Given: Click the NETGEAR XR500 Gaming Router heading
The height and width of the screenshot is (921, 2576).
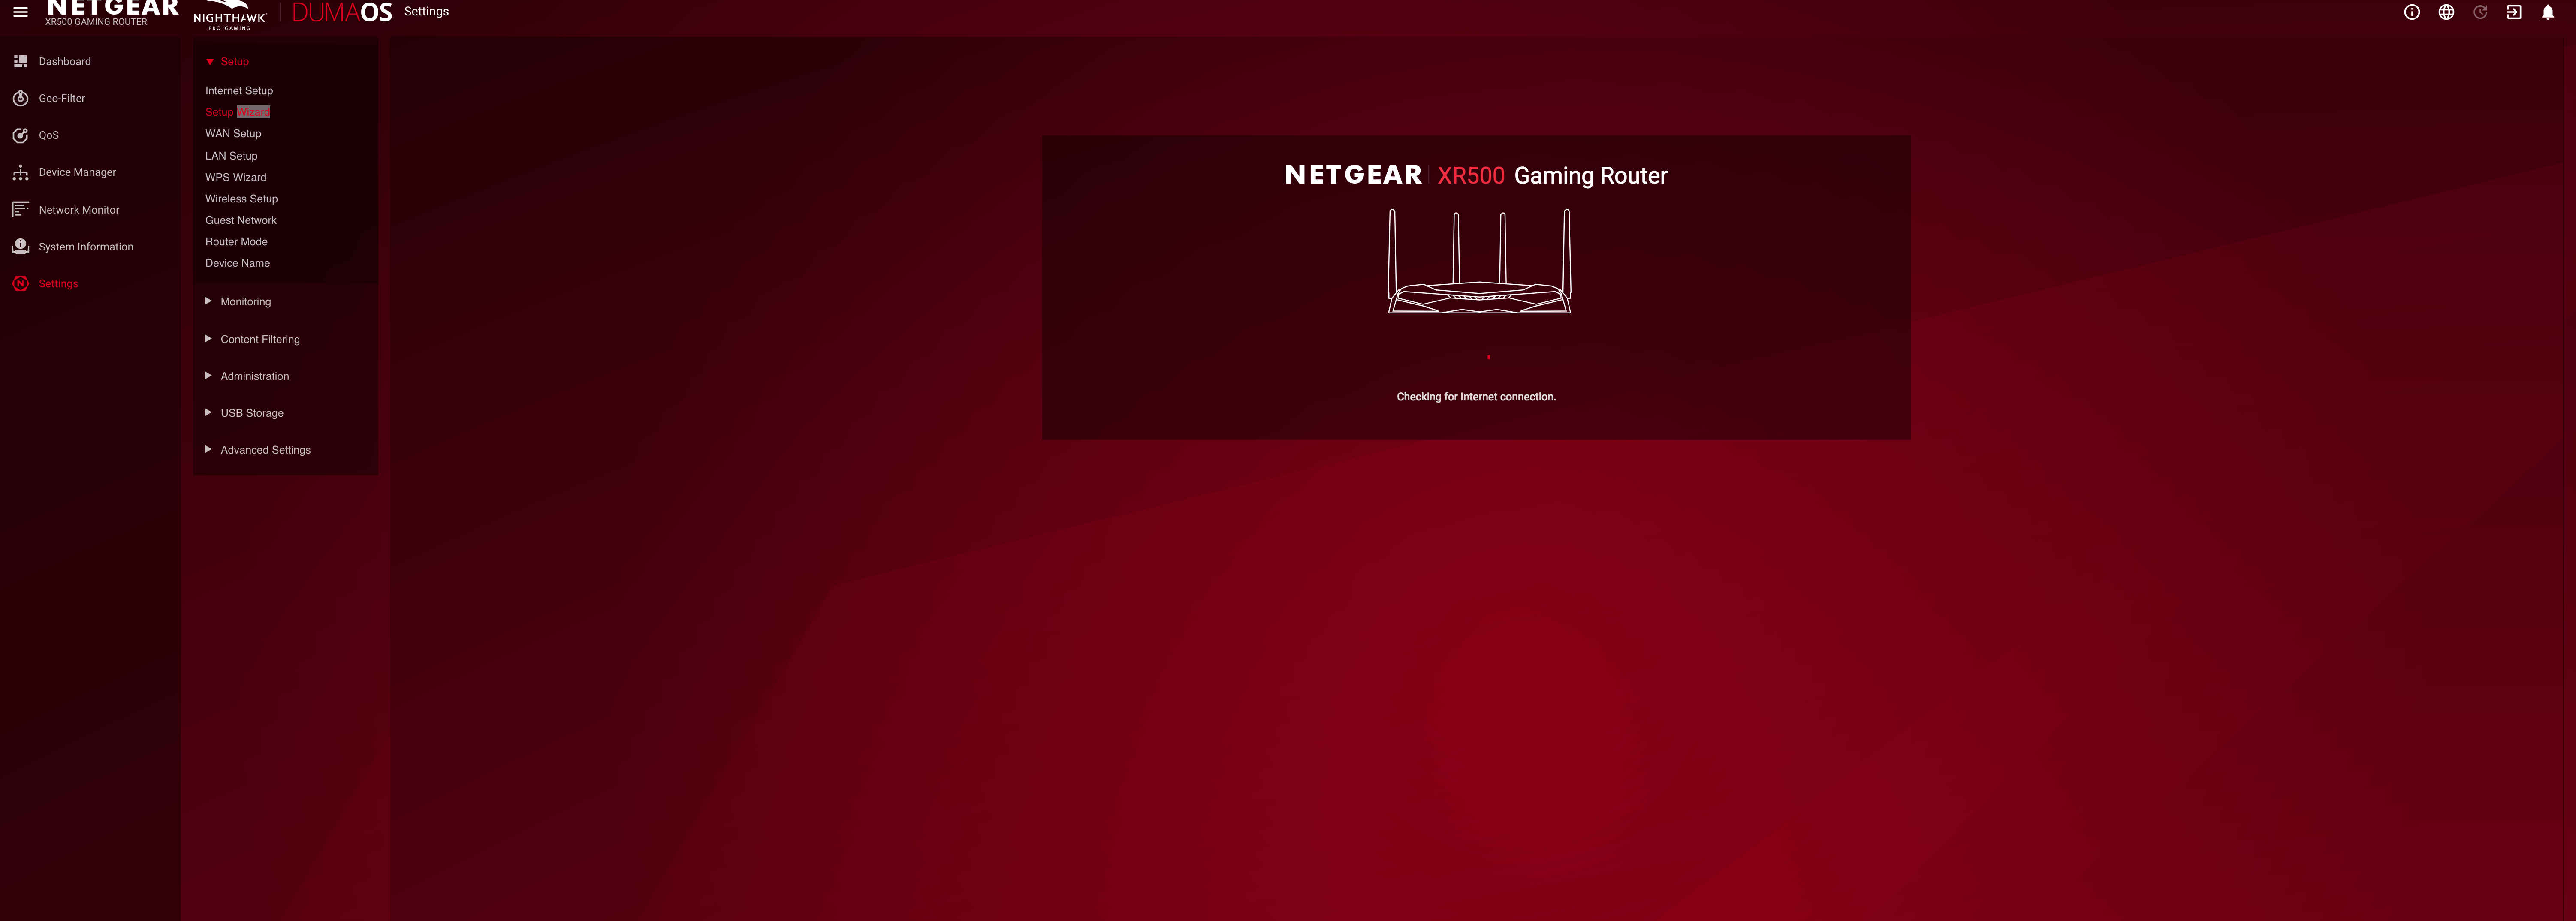Looking at the screenshot, I should (1476, 175).
